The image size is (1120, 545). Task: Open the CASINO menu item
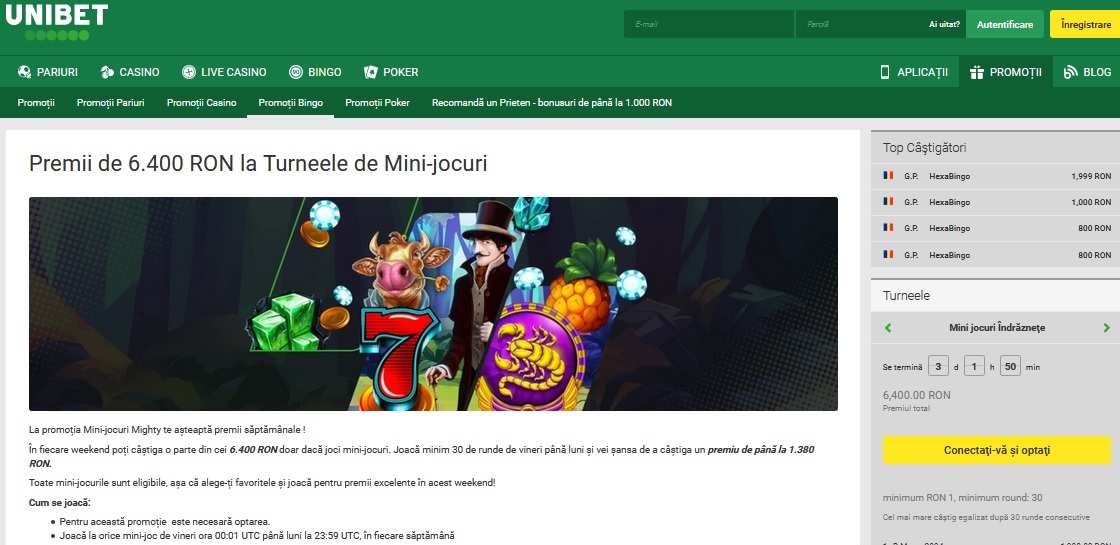tap(130, 72)
